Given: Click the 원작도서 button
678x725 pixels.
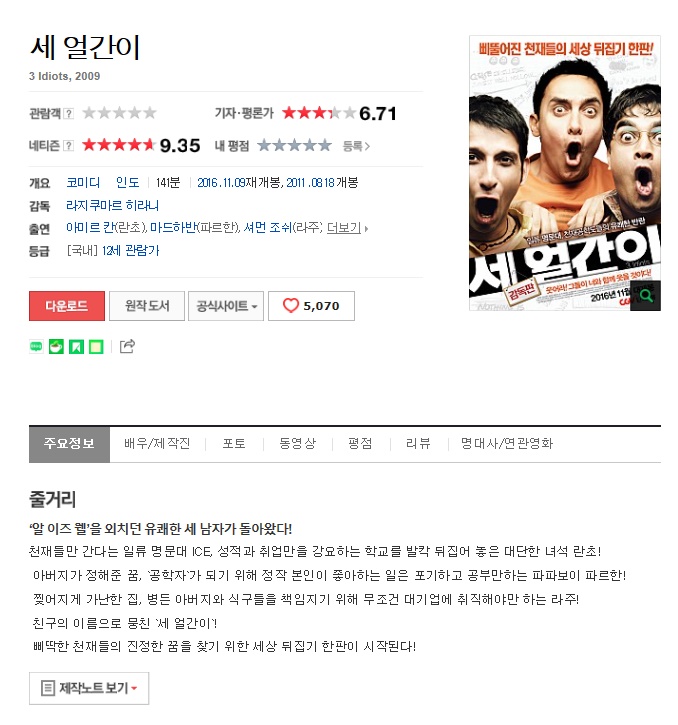Looking at the screenshot, I should [147, 306].
